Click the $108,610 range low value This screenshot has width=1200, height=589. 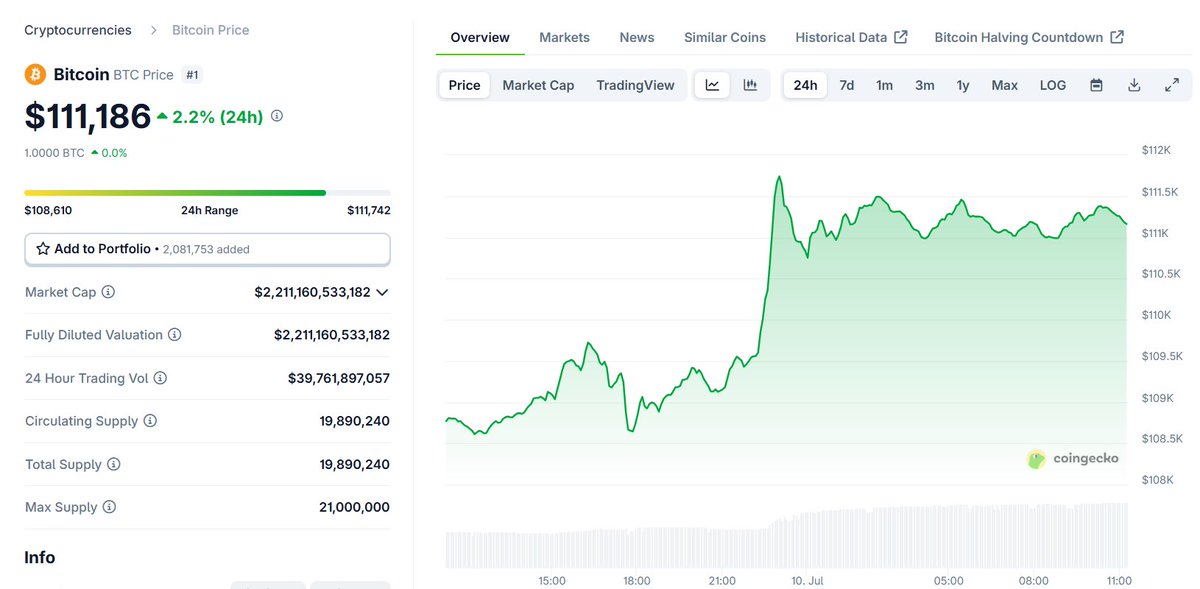[48, 210]
